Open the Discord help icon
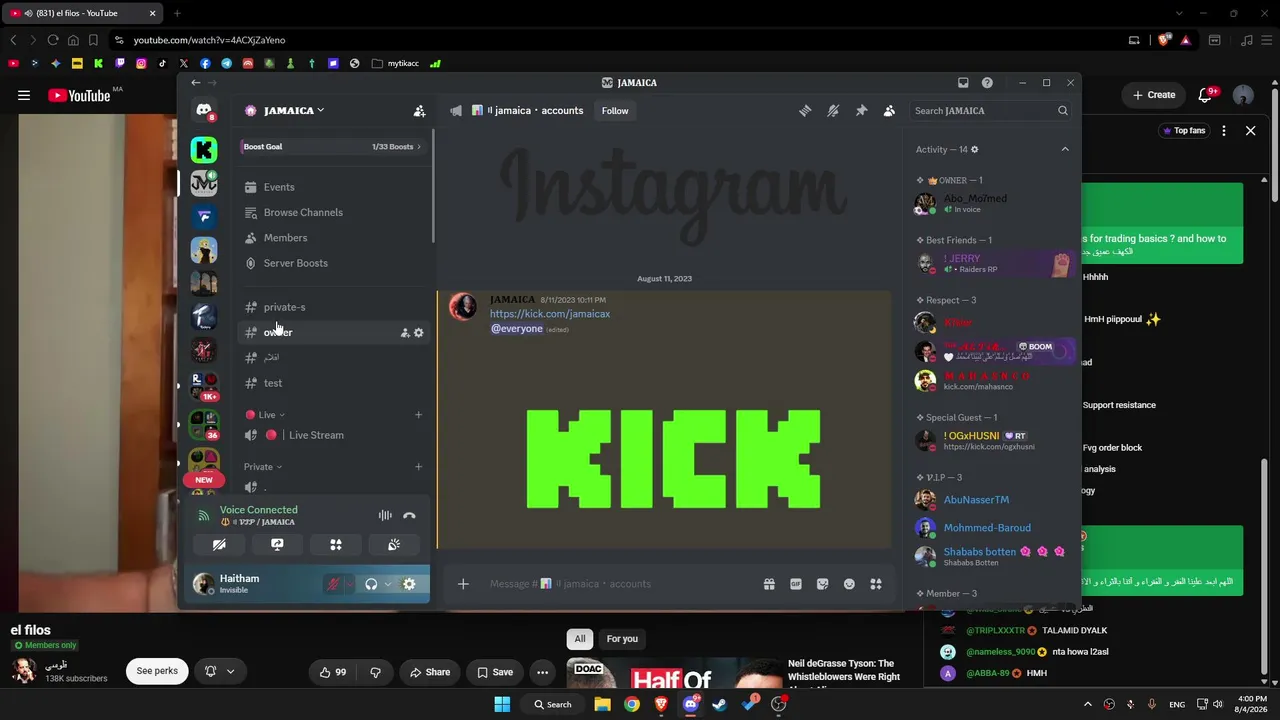This screenshot has width=1280, height=720. (987, 83)
